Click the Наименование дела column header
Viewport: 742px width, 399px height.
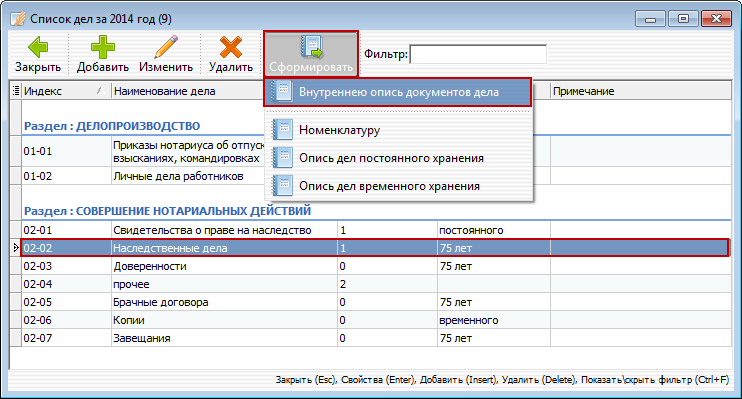click(x=188, y=91)
